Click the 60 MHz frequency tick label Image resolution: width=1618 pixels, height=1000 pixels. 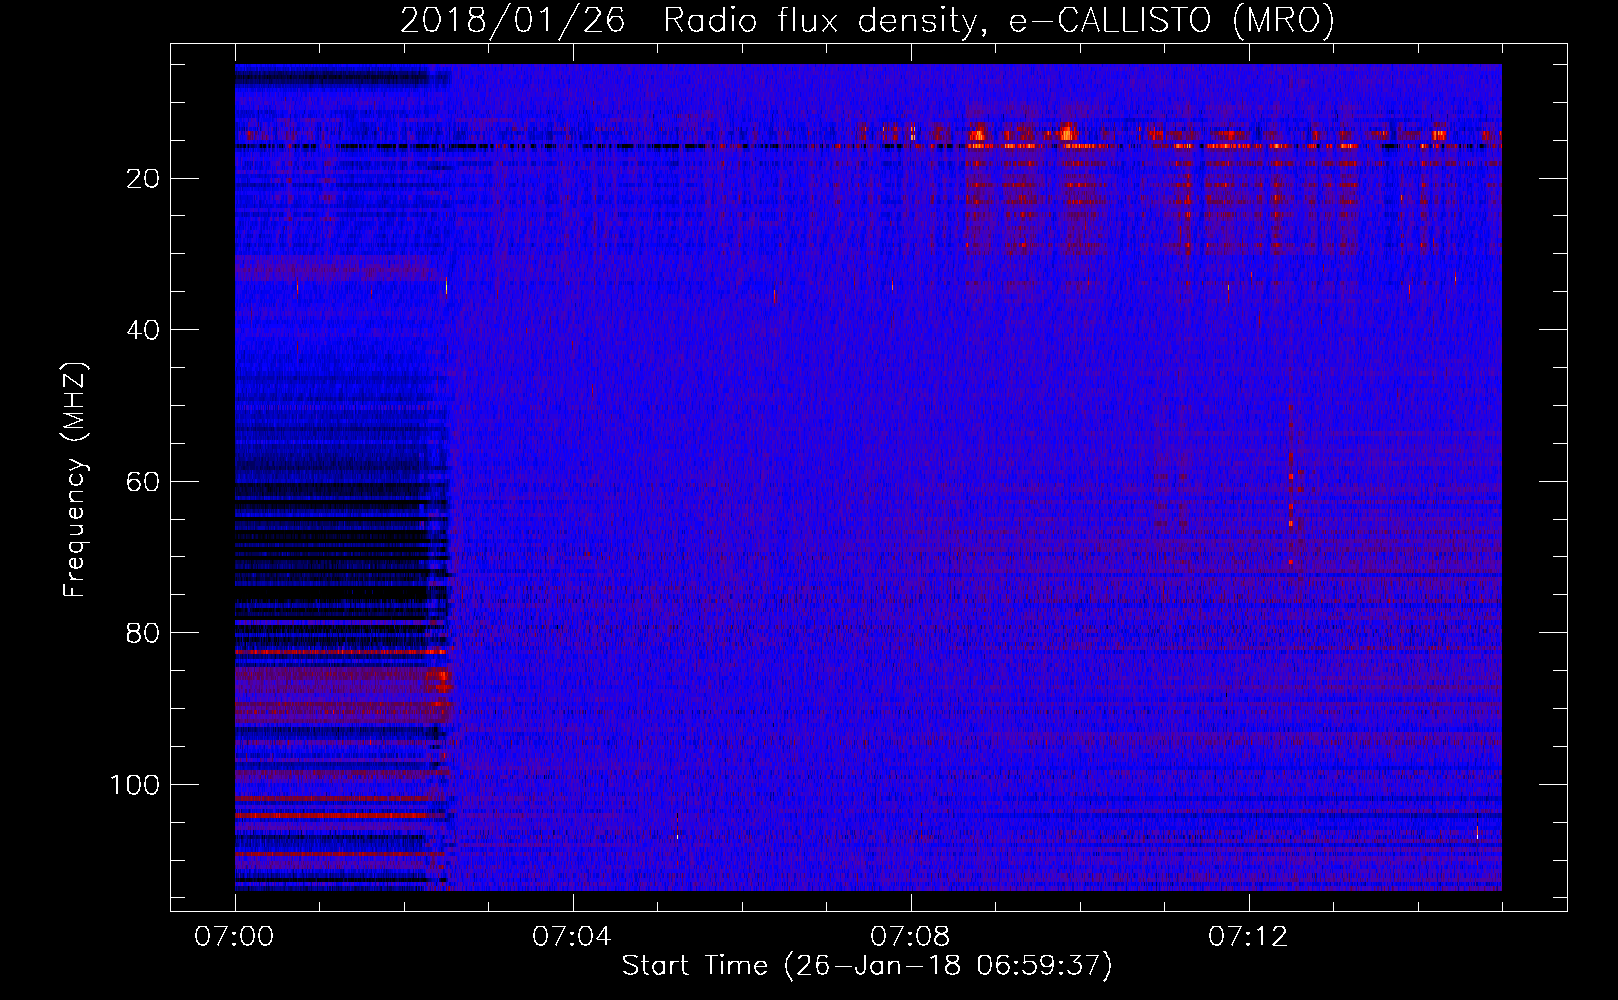click(x=143, y=482)
